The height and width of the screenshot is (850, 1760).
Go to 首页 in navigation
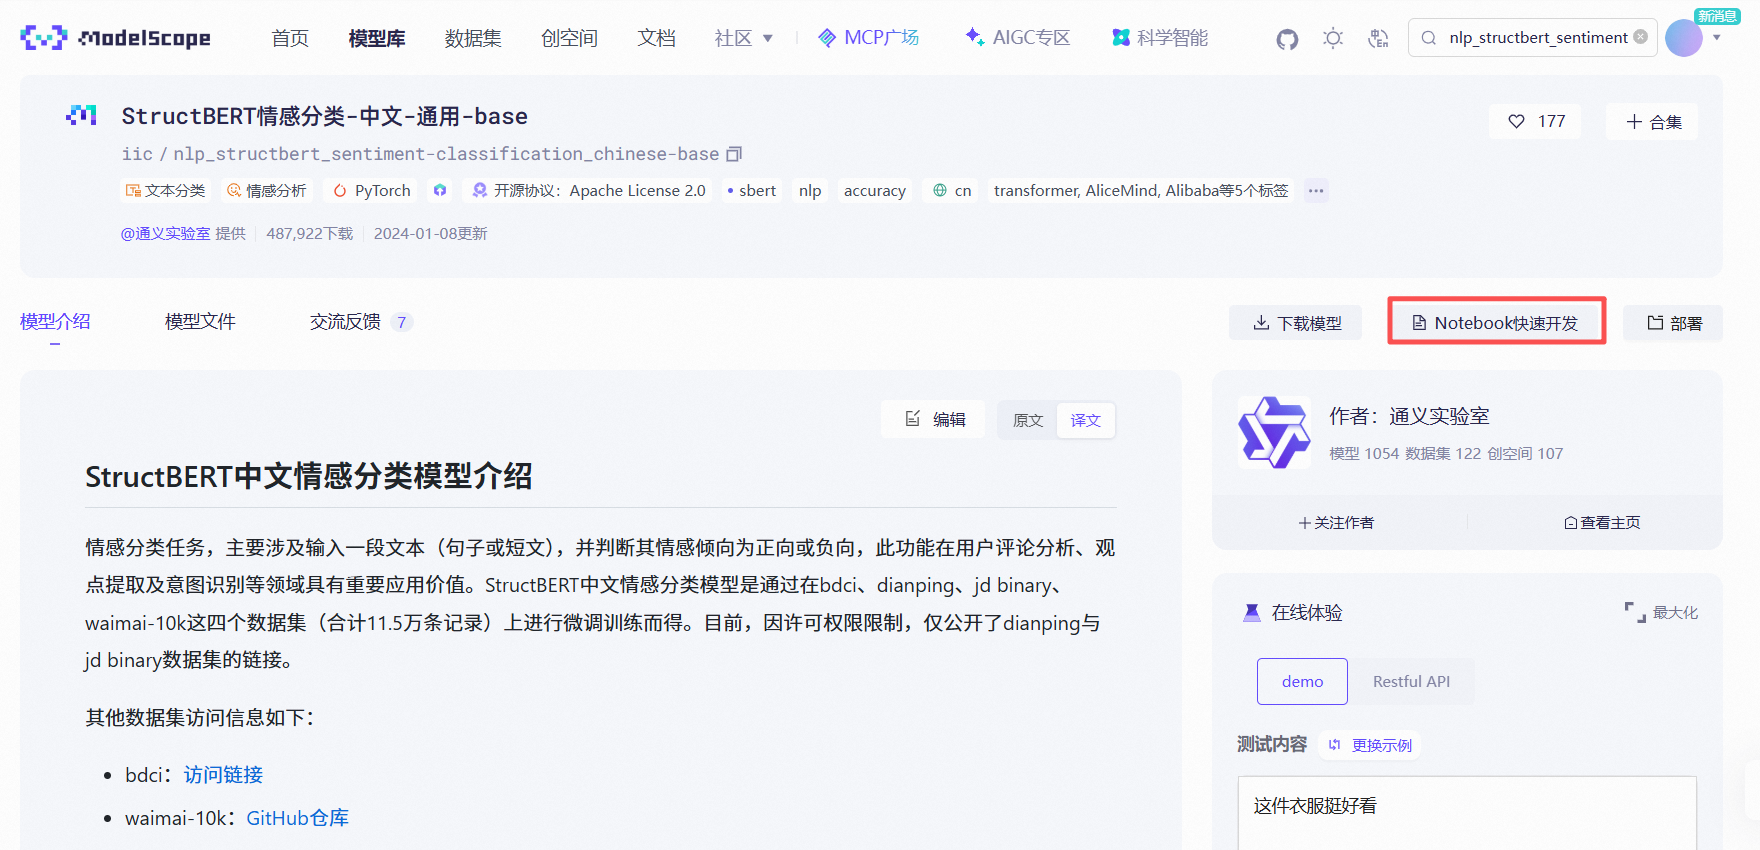[x=290, y=38]
